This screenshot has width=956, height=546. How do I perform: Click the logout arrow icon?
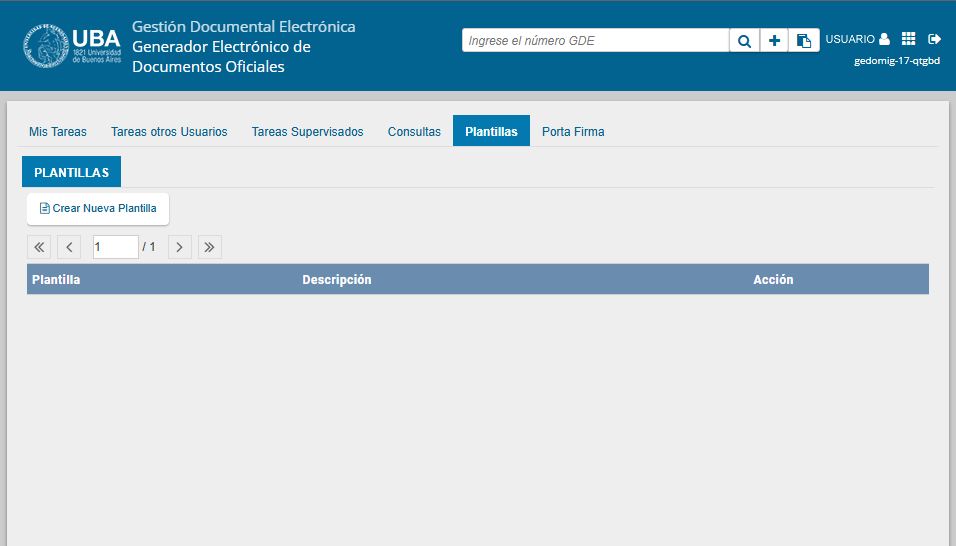click(935, 39)
